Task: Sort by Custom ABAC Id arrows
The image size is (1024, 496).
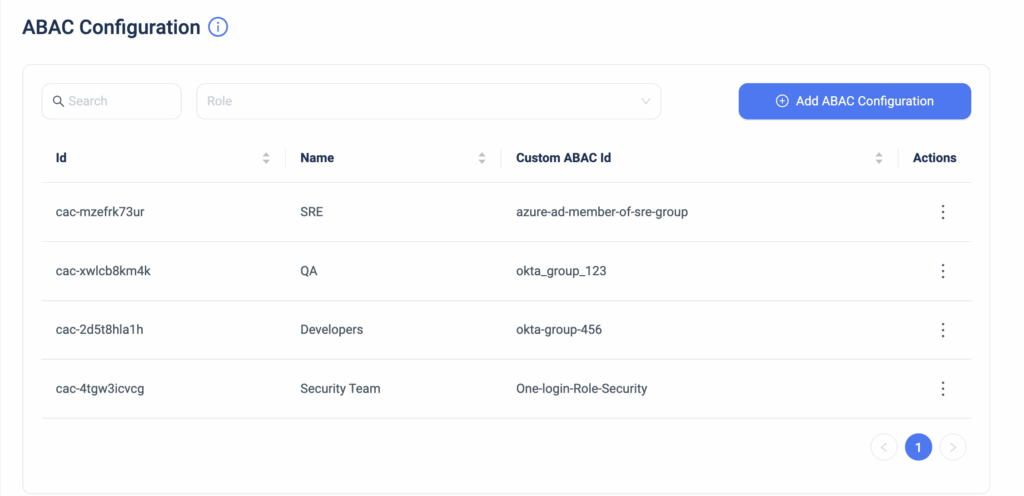Action: point(879,158)
